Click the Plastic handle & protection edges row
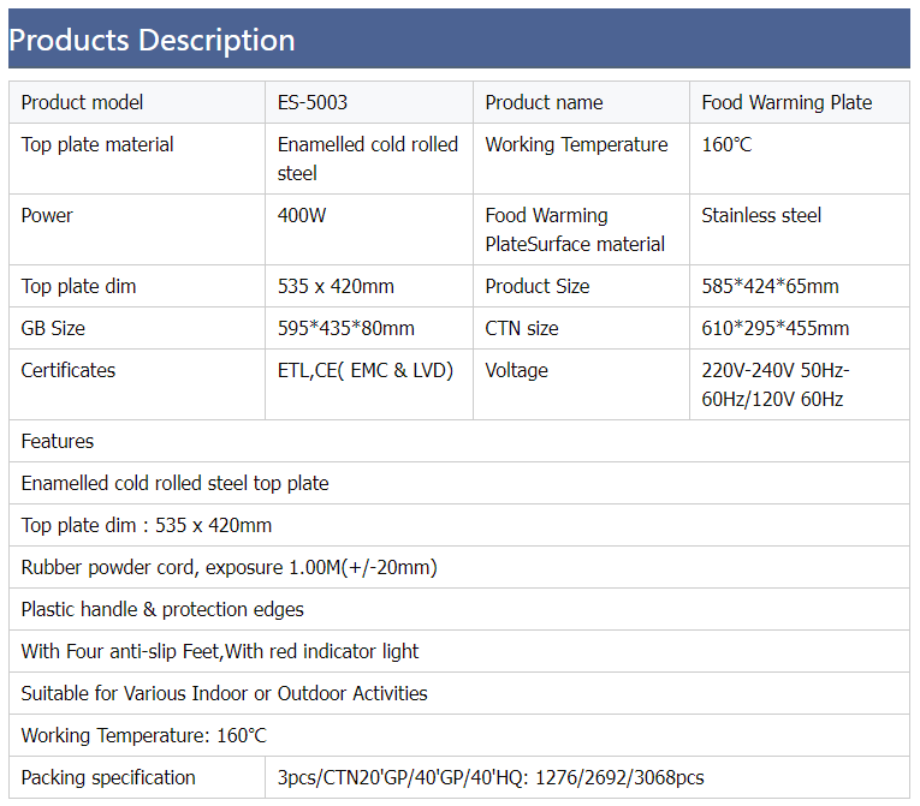Viewport: 920px width, 806px height. [x=162, y=610]
